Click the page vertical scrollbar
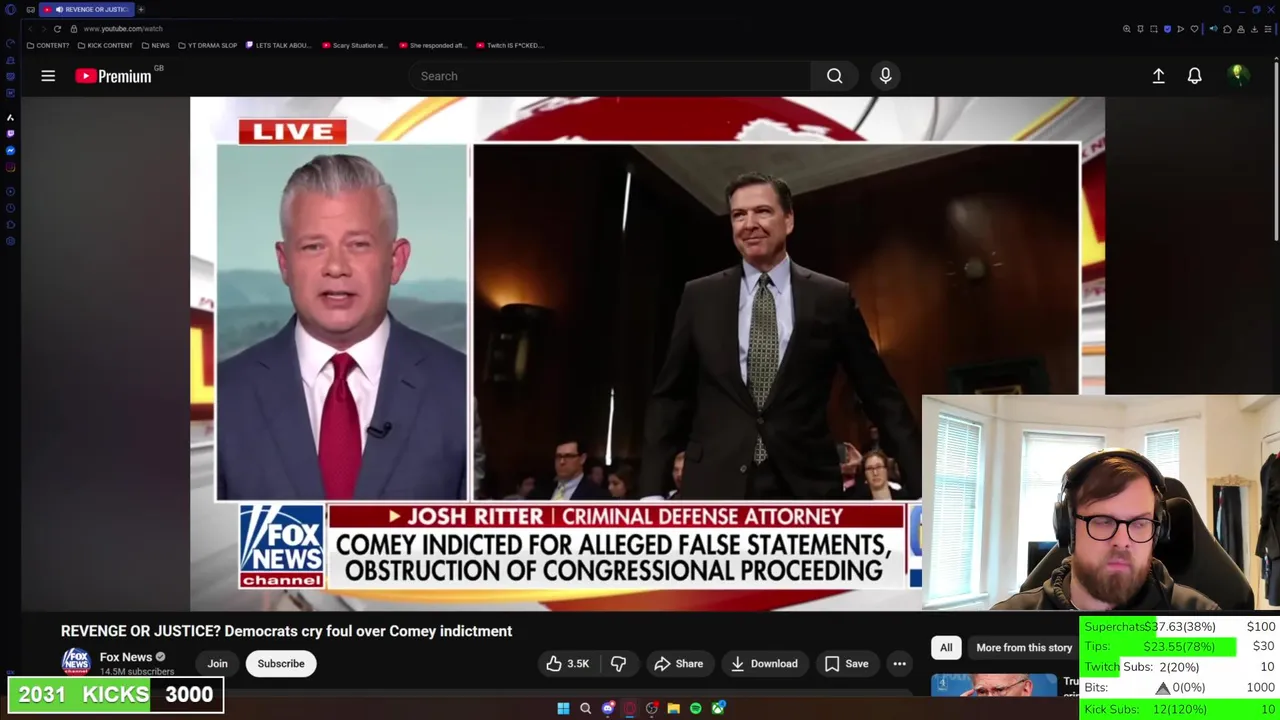Screen dimensions: 1280x720 point(1277,150)
